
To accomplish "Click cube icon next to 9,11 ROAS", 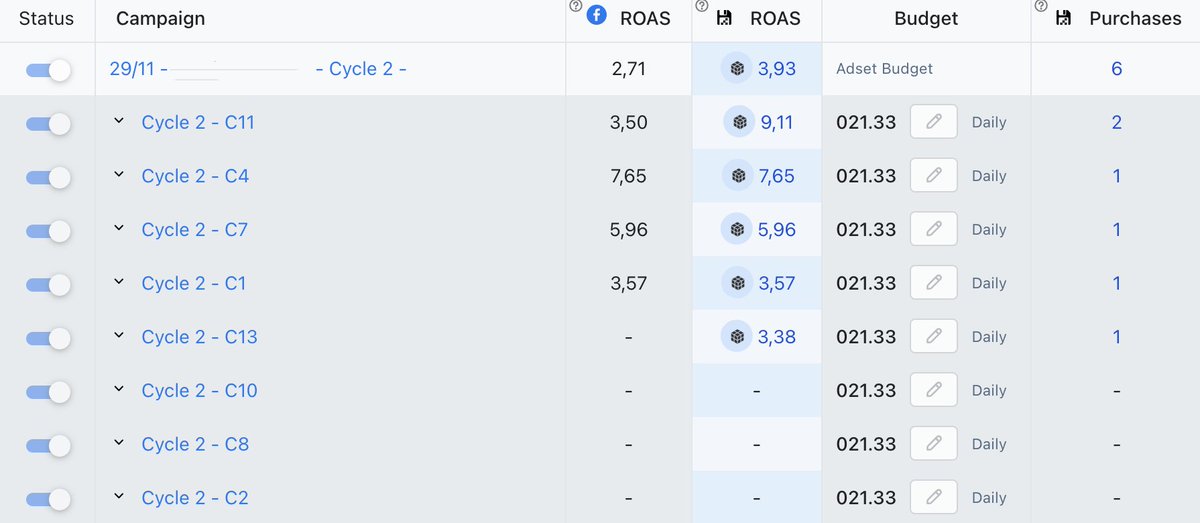I will coord(739,122).
